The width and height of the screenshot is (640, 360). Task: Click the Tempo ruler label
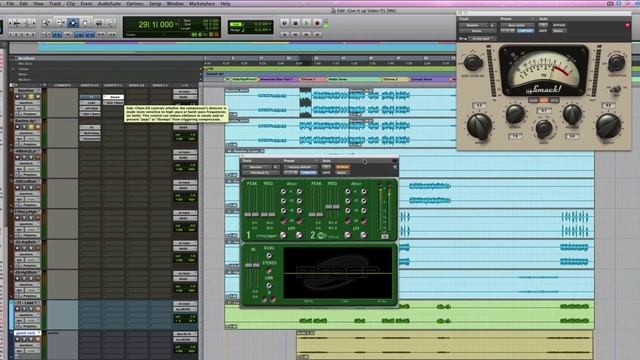(x=23, y=69)
